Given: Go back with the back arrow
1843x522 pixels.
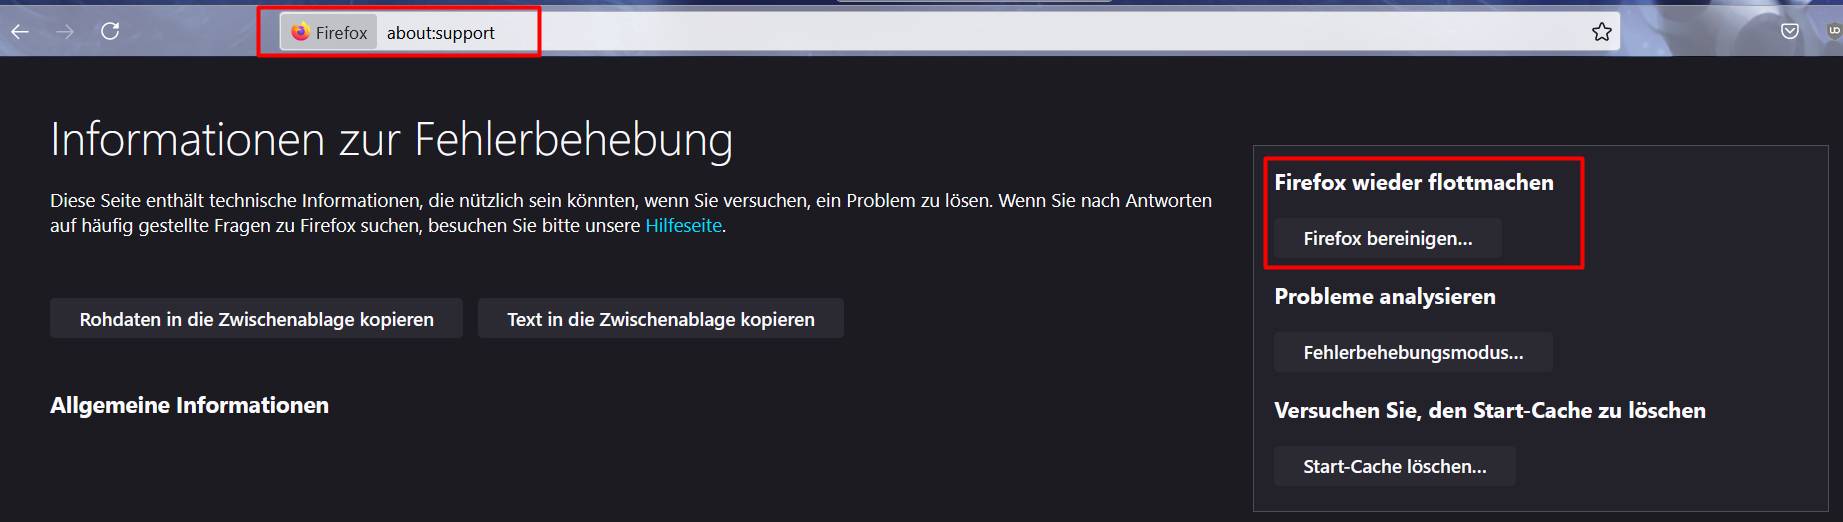Looking at the screenshot, I should (20, 32).
